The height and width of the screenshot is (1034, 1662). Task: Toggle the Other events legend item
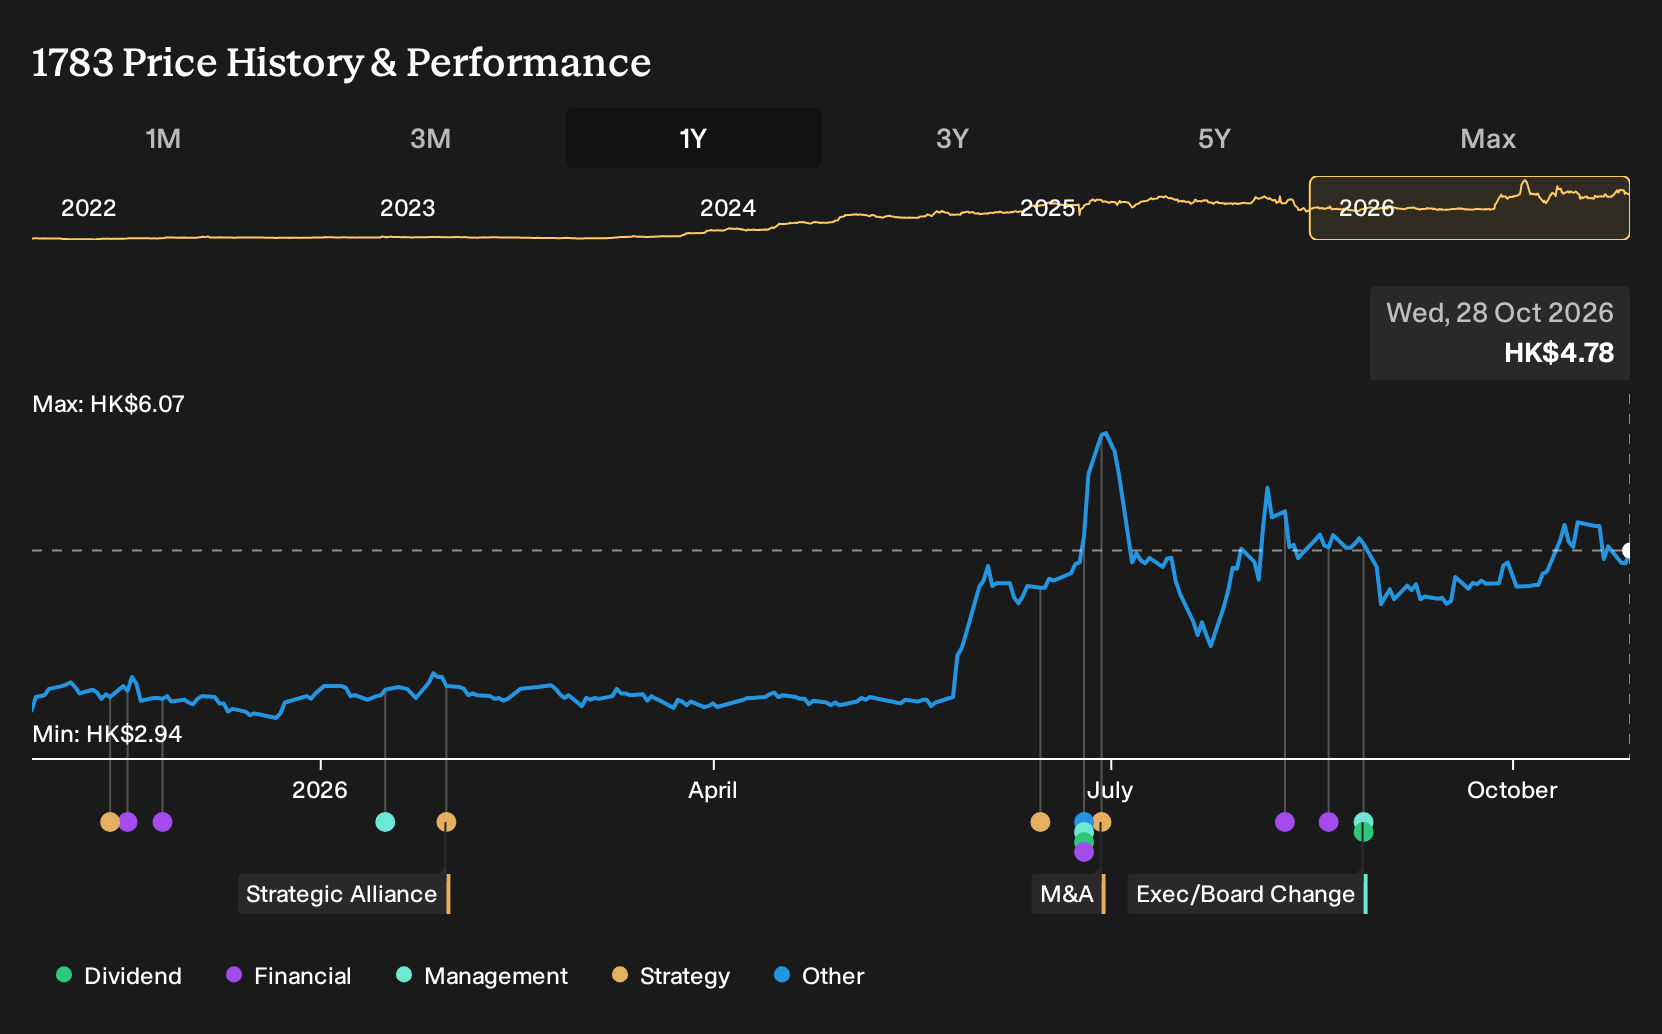point(819,976)
